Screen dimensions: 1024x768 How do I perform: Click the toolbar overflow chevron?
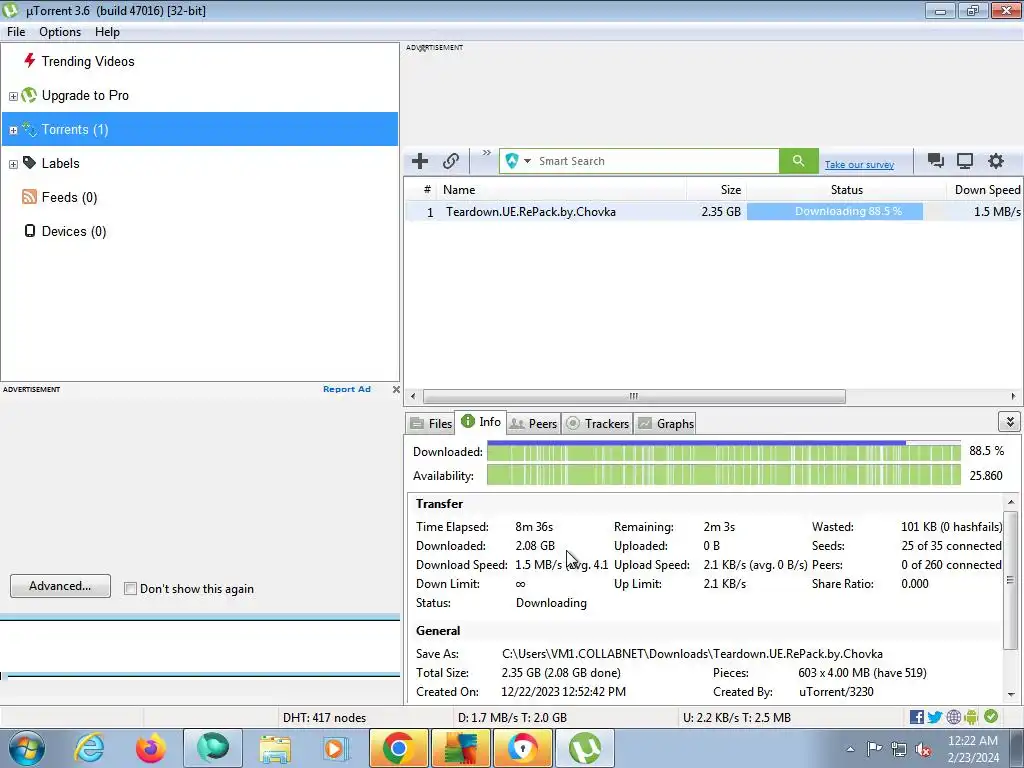[487, 153]
